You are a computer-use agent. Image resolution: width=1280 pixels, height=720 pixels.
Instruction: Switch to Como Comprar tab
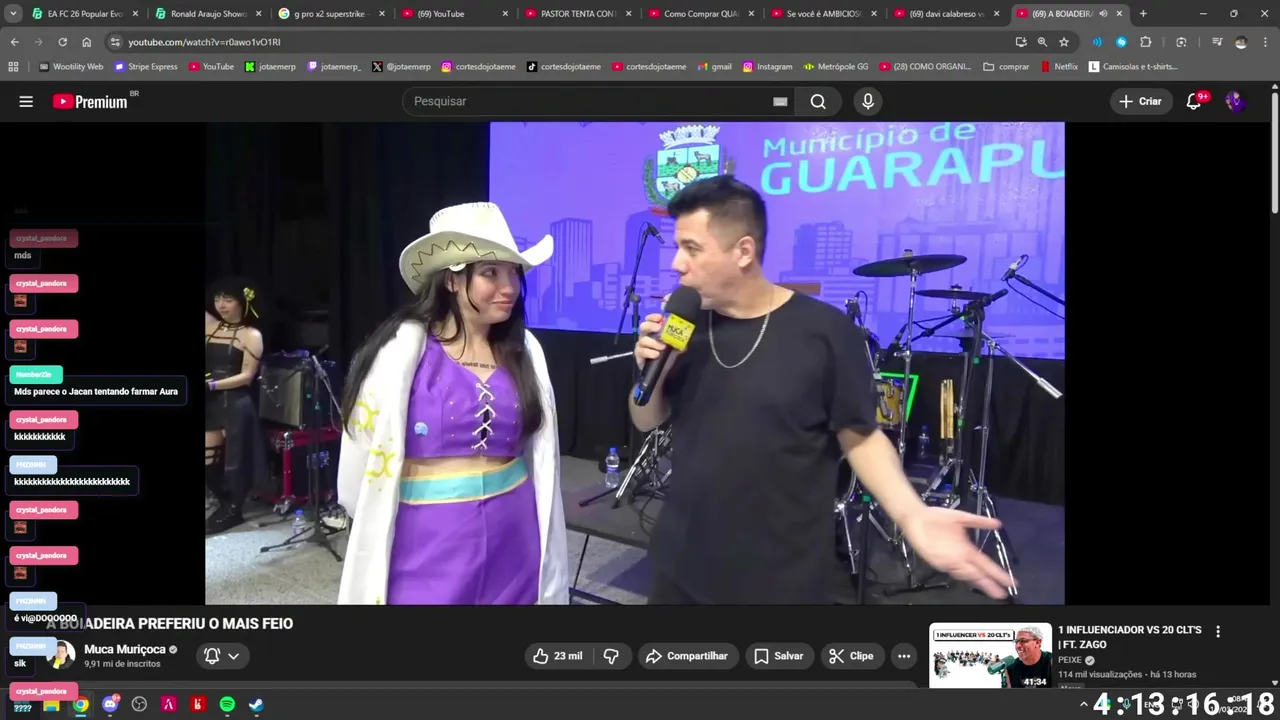click(700, 14)
